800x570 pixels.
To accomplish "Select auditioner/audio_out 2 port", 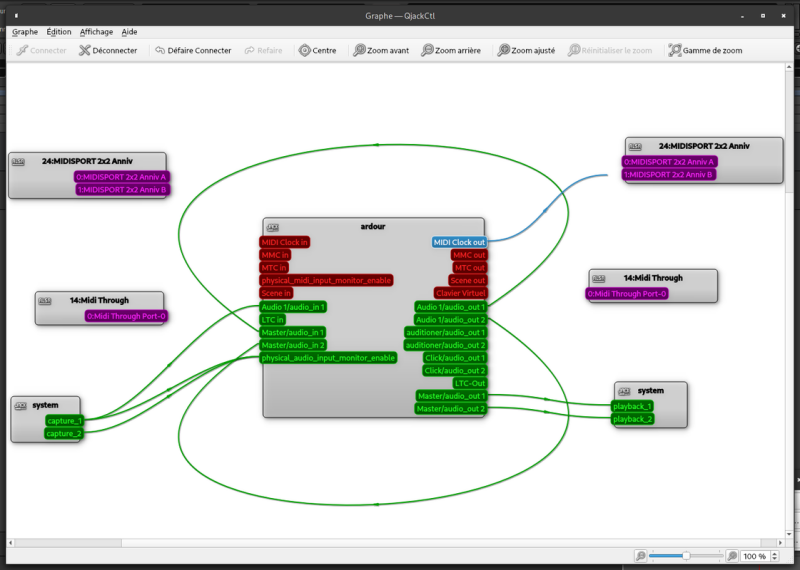I will coord(446,345).
